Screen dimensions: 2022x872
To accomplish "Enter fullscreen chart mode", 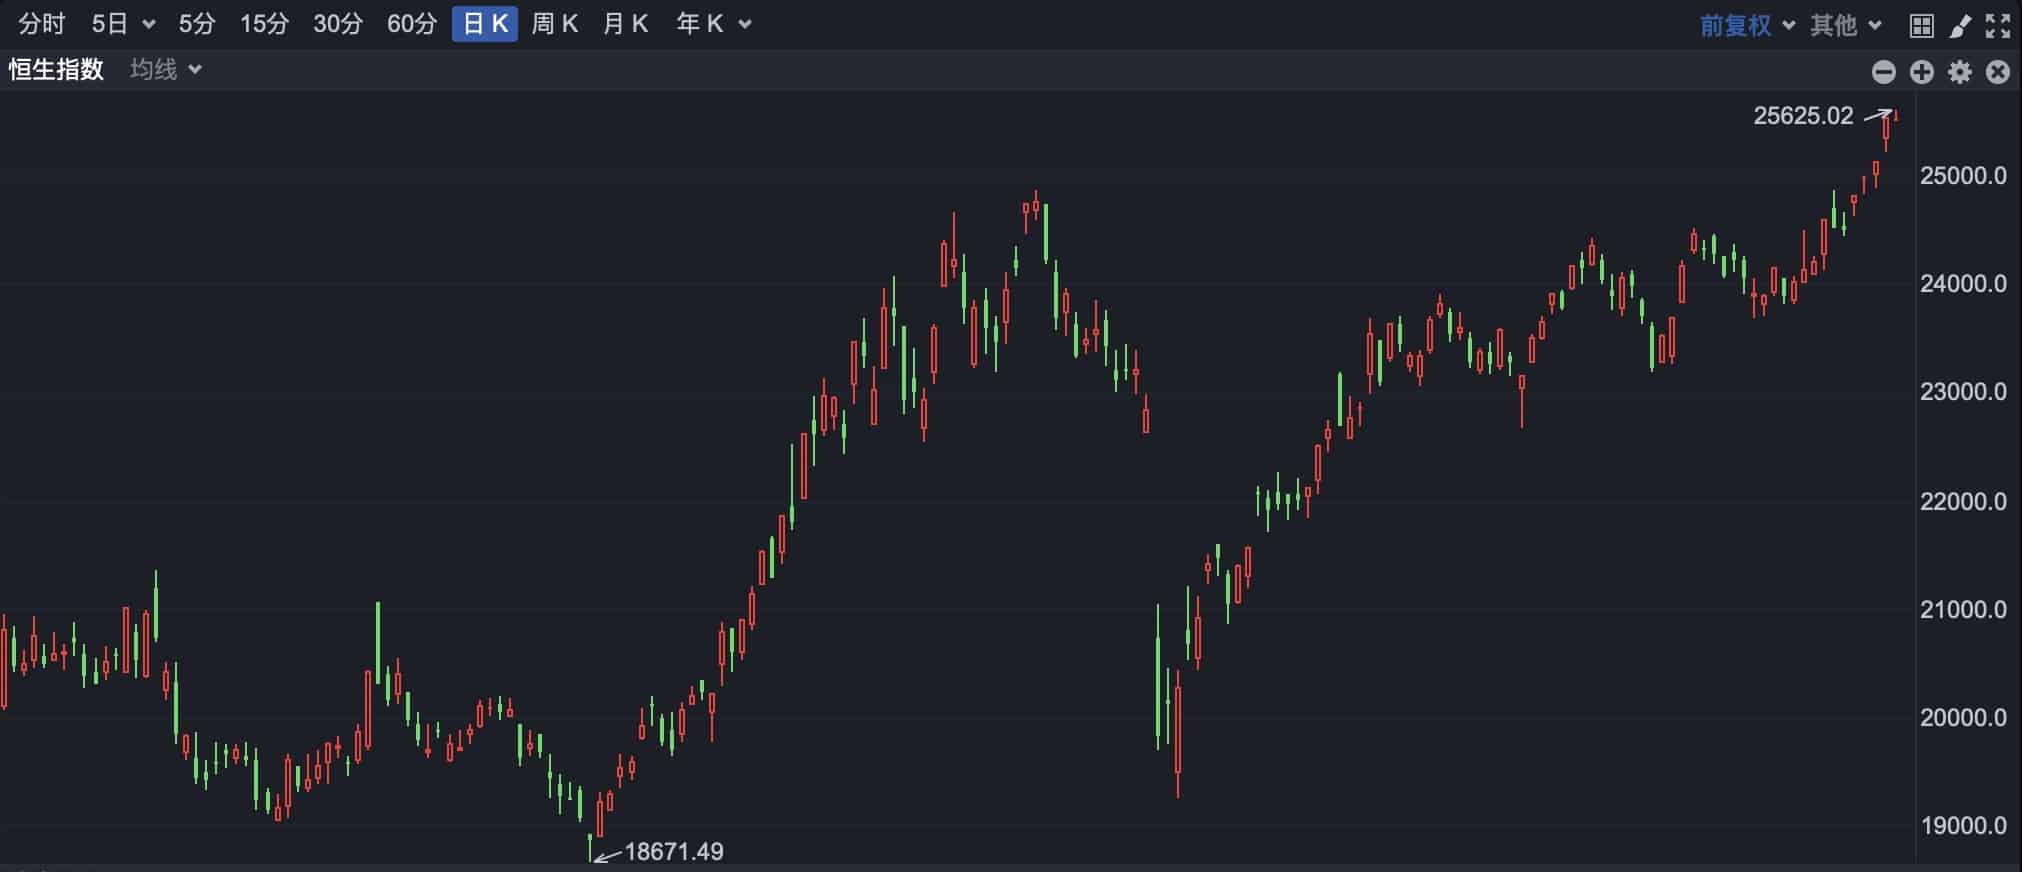I will [x=1998, y=26].
